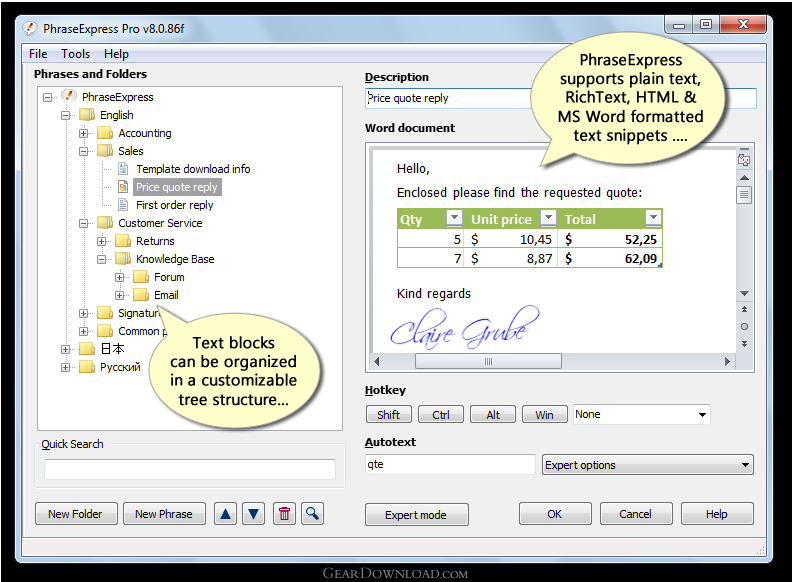
Task: Click the horizontal scrollbar thumb in document
Action: pyautogui.click(x=488, y=361)
